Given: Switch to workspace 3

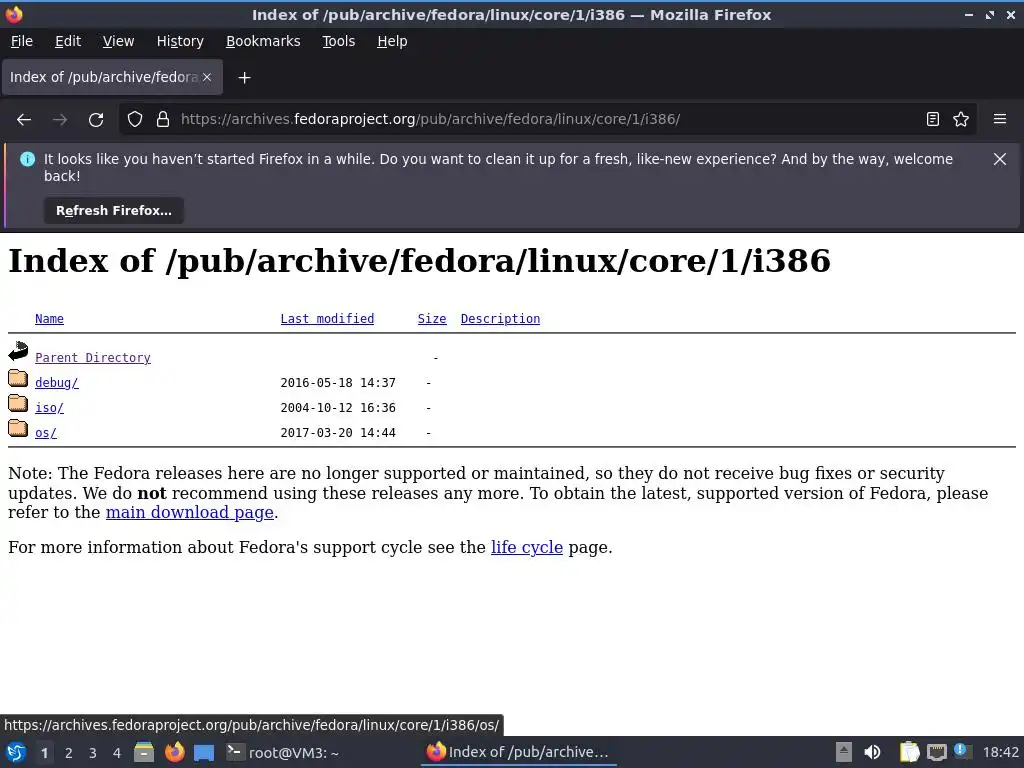Looking at the screenshot, I should (x=93, y=753).
